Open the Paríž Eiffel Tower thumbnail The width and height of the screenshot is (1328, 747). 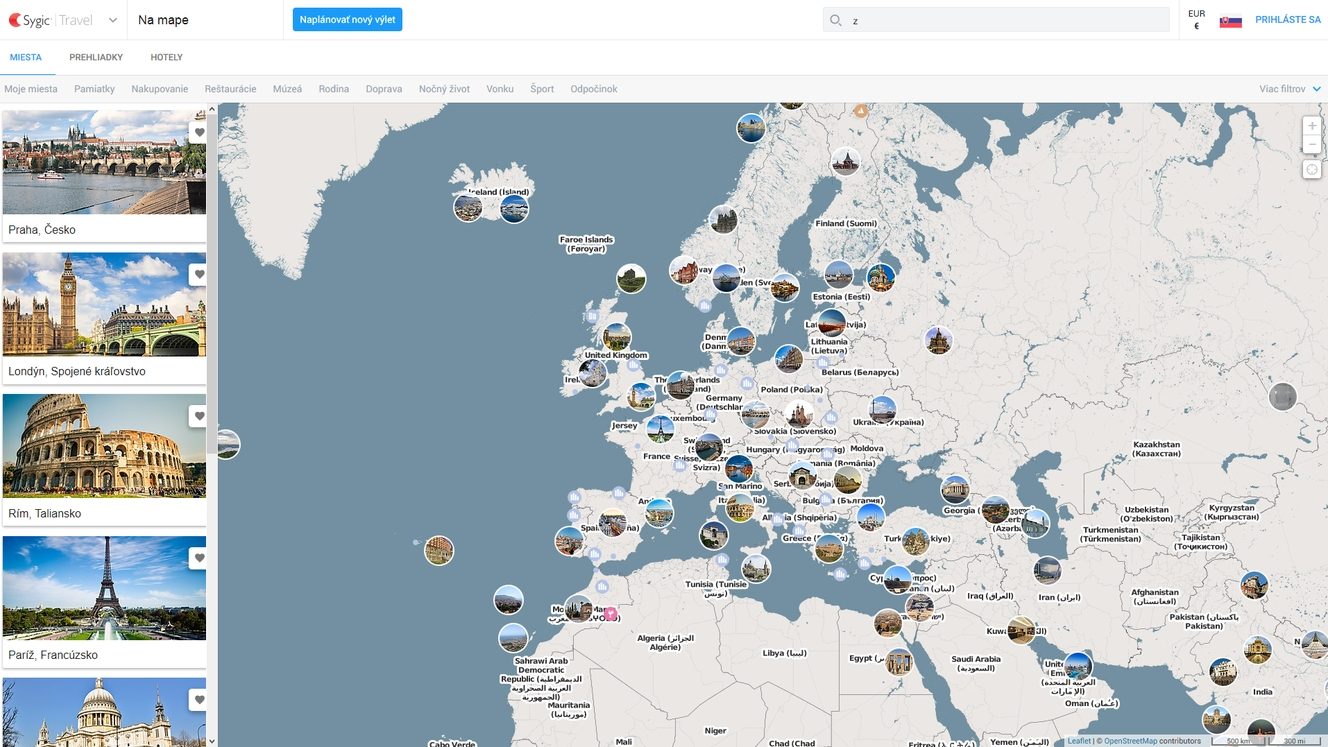104,588
